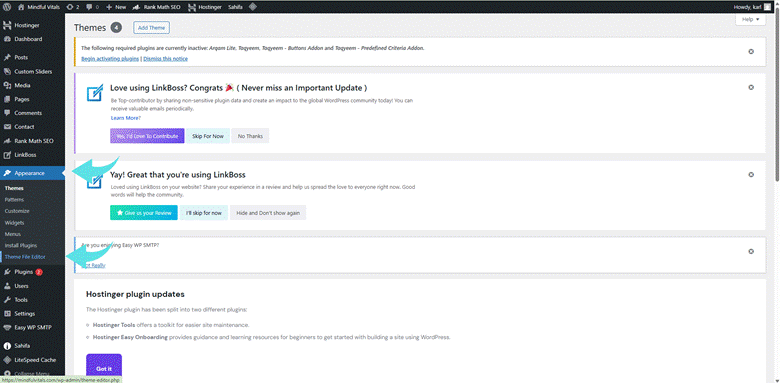The image size is (780, 383).
Task: Collapse the sidebar with Collapse Menu
Action: [32, 373]
